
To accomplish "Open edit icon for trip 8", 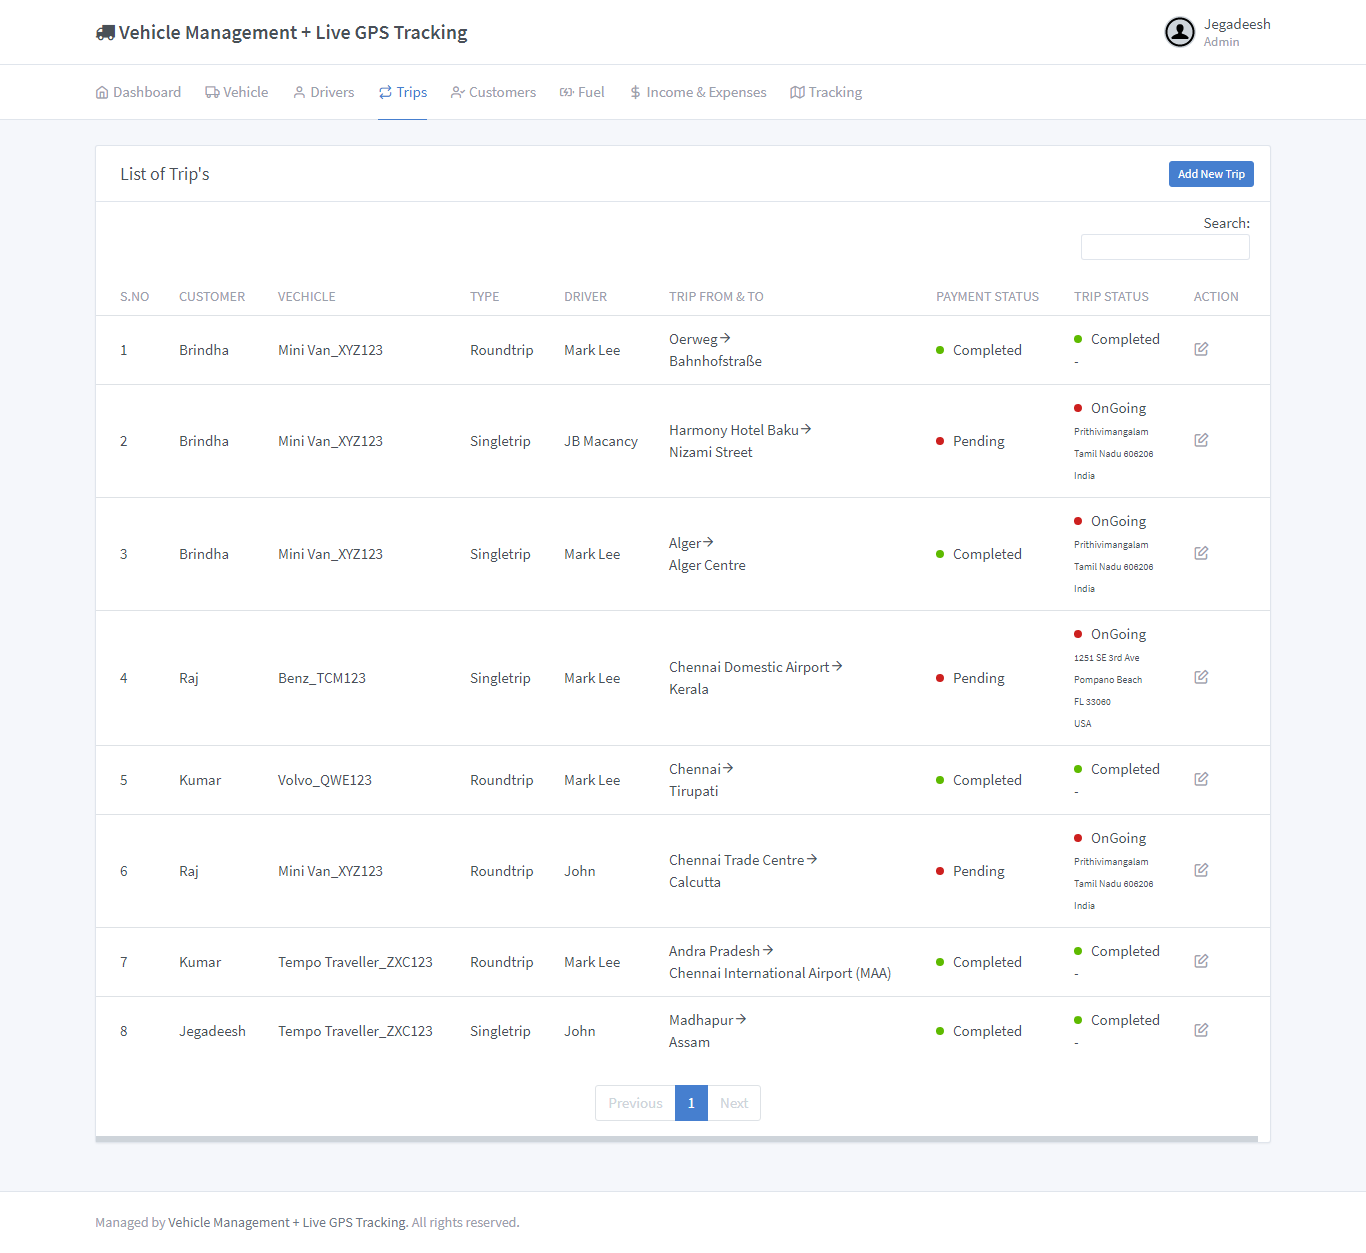I will pos(1201,1030).
